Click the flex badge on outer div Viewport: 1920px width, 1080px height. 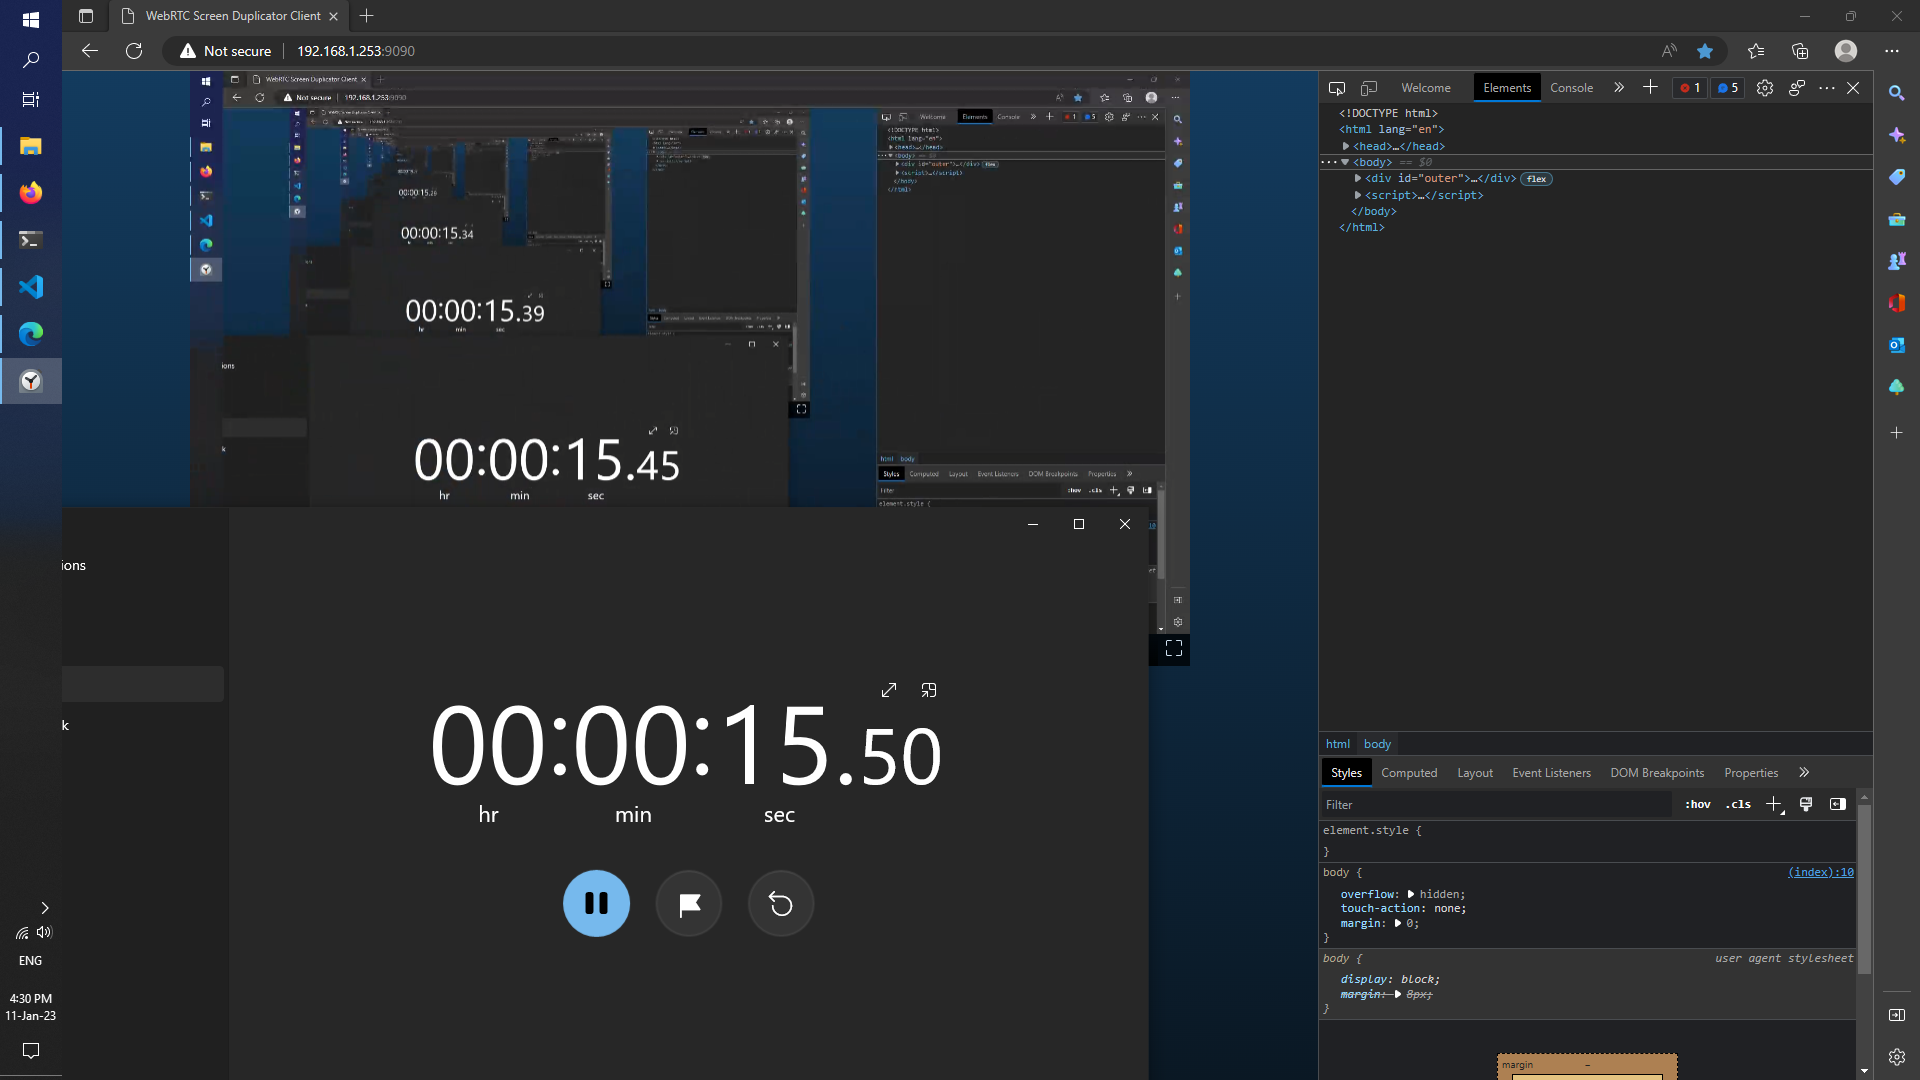coord(1537,179)
